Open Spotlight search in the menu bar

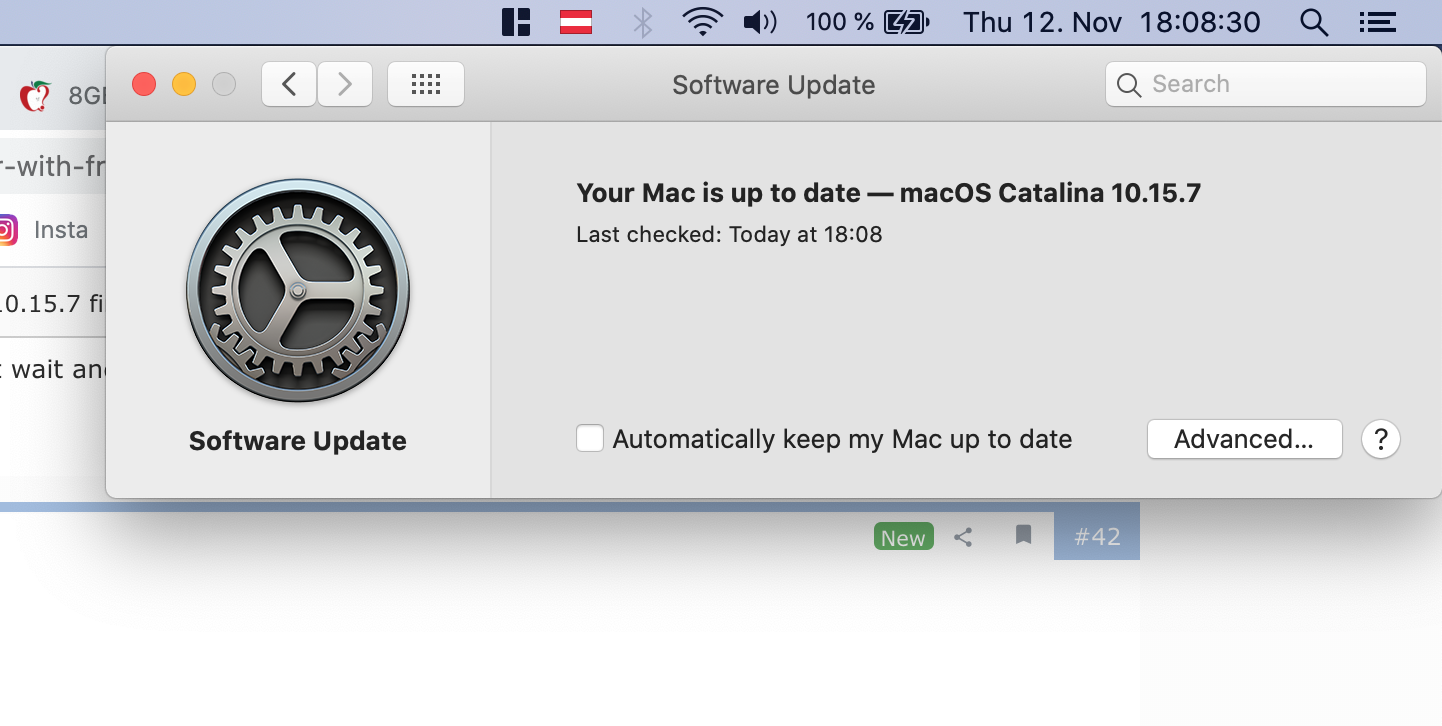pyautogui.click(x=1314, y=22)
